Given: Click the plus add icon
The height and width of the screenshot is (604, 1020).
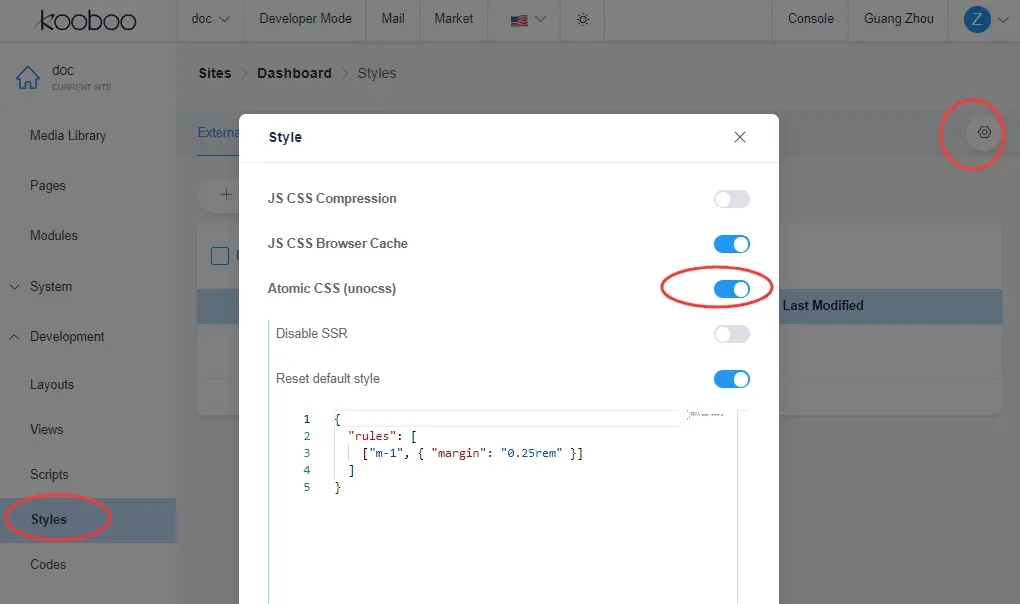Looking at the screenshot, I should coord(226,195).
